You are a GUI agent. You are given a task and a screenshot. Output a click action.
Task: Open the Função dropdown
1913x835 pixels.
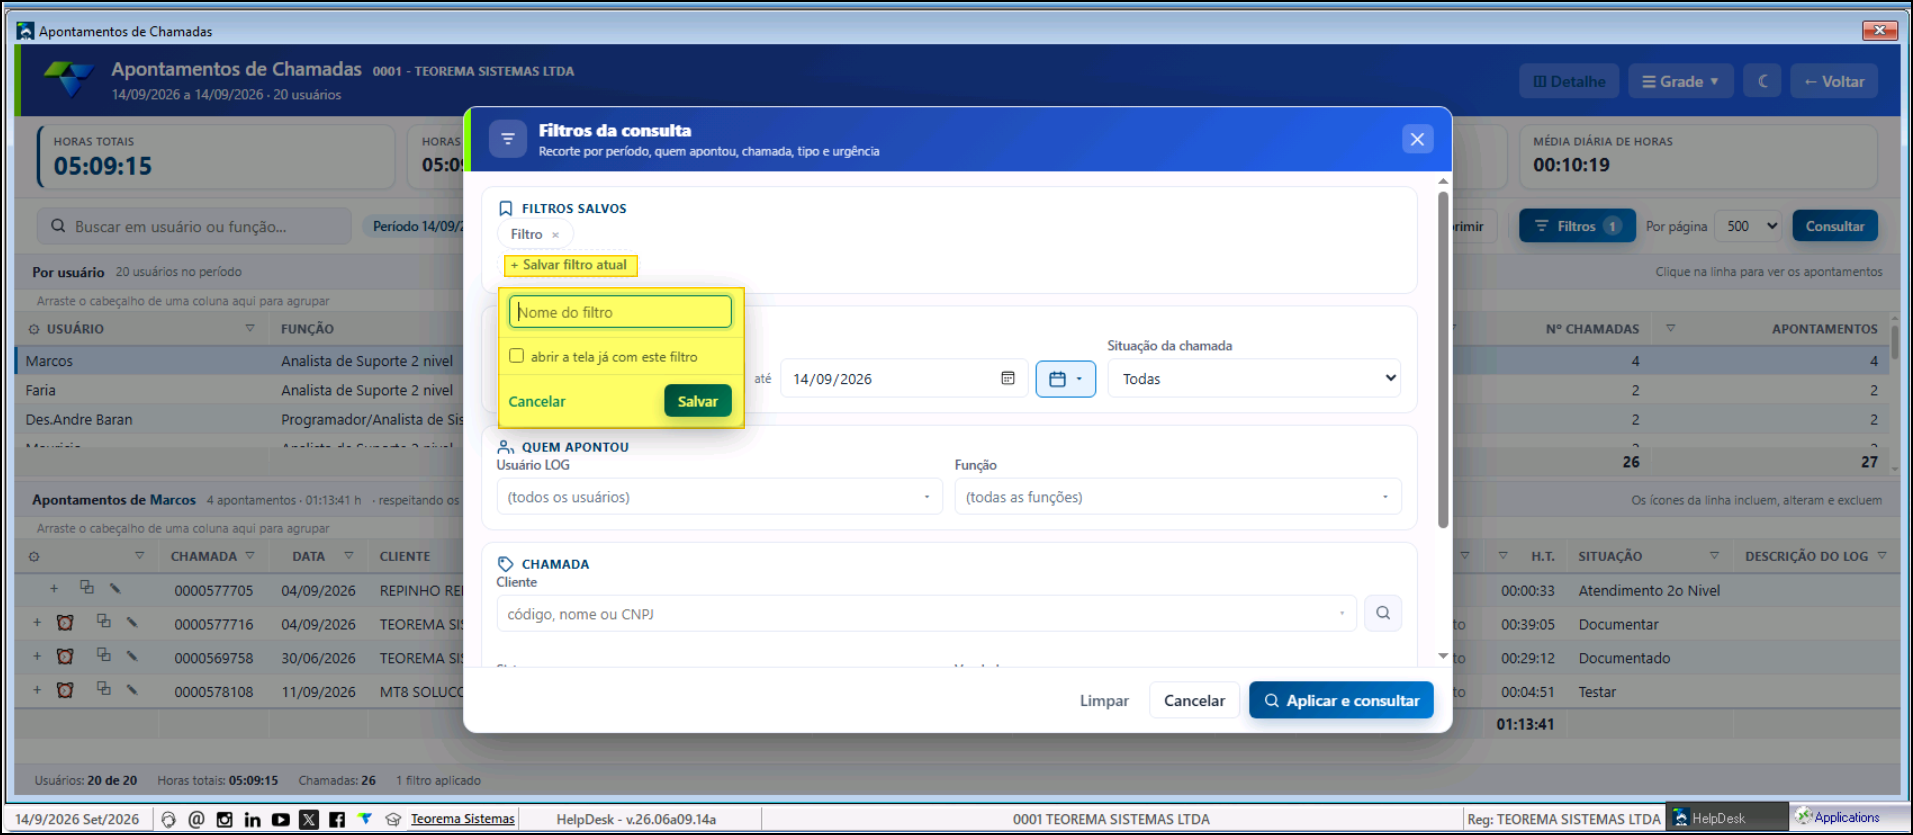click(x=1177, y=497)
